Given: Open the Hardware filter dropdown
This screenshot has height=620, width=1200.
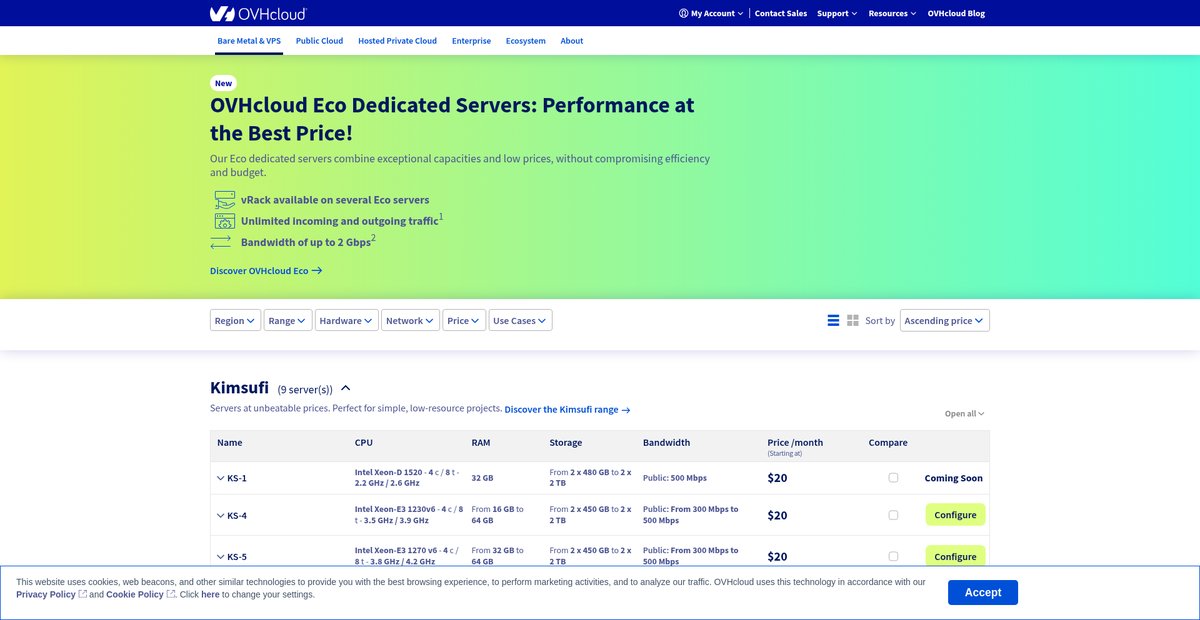Looking at the screenshot, I should point(347,320).
